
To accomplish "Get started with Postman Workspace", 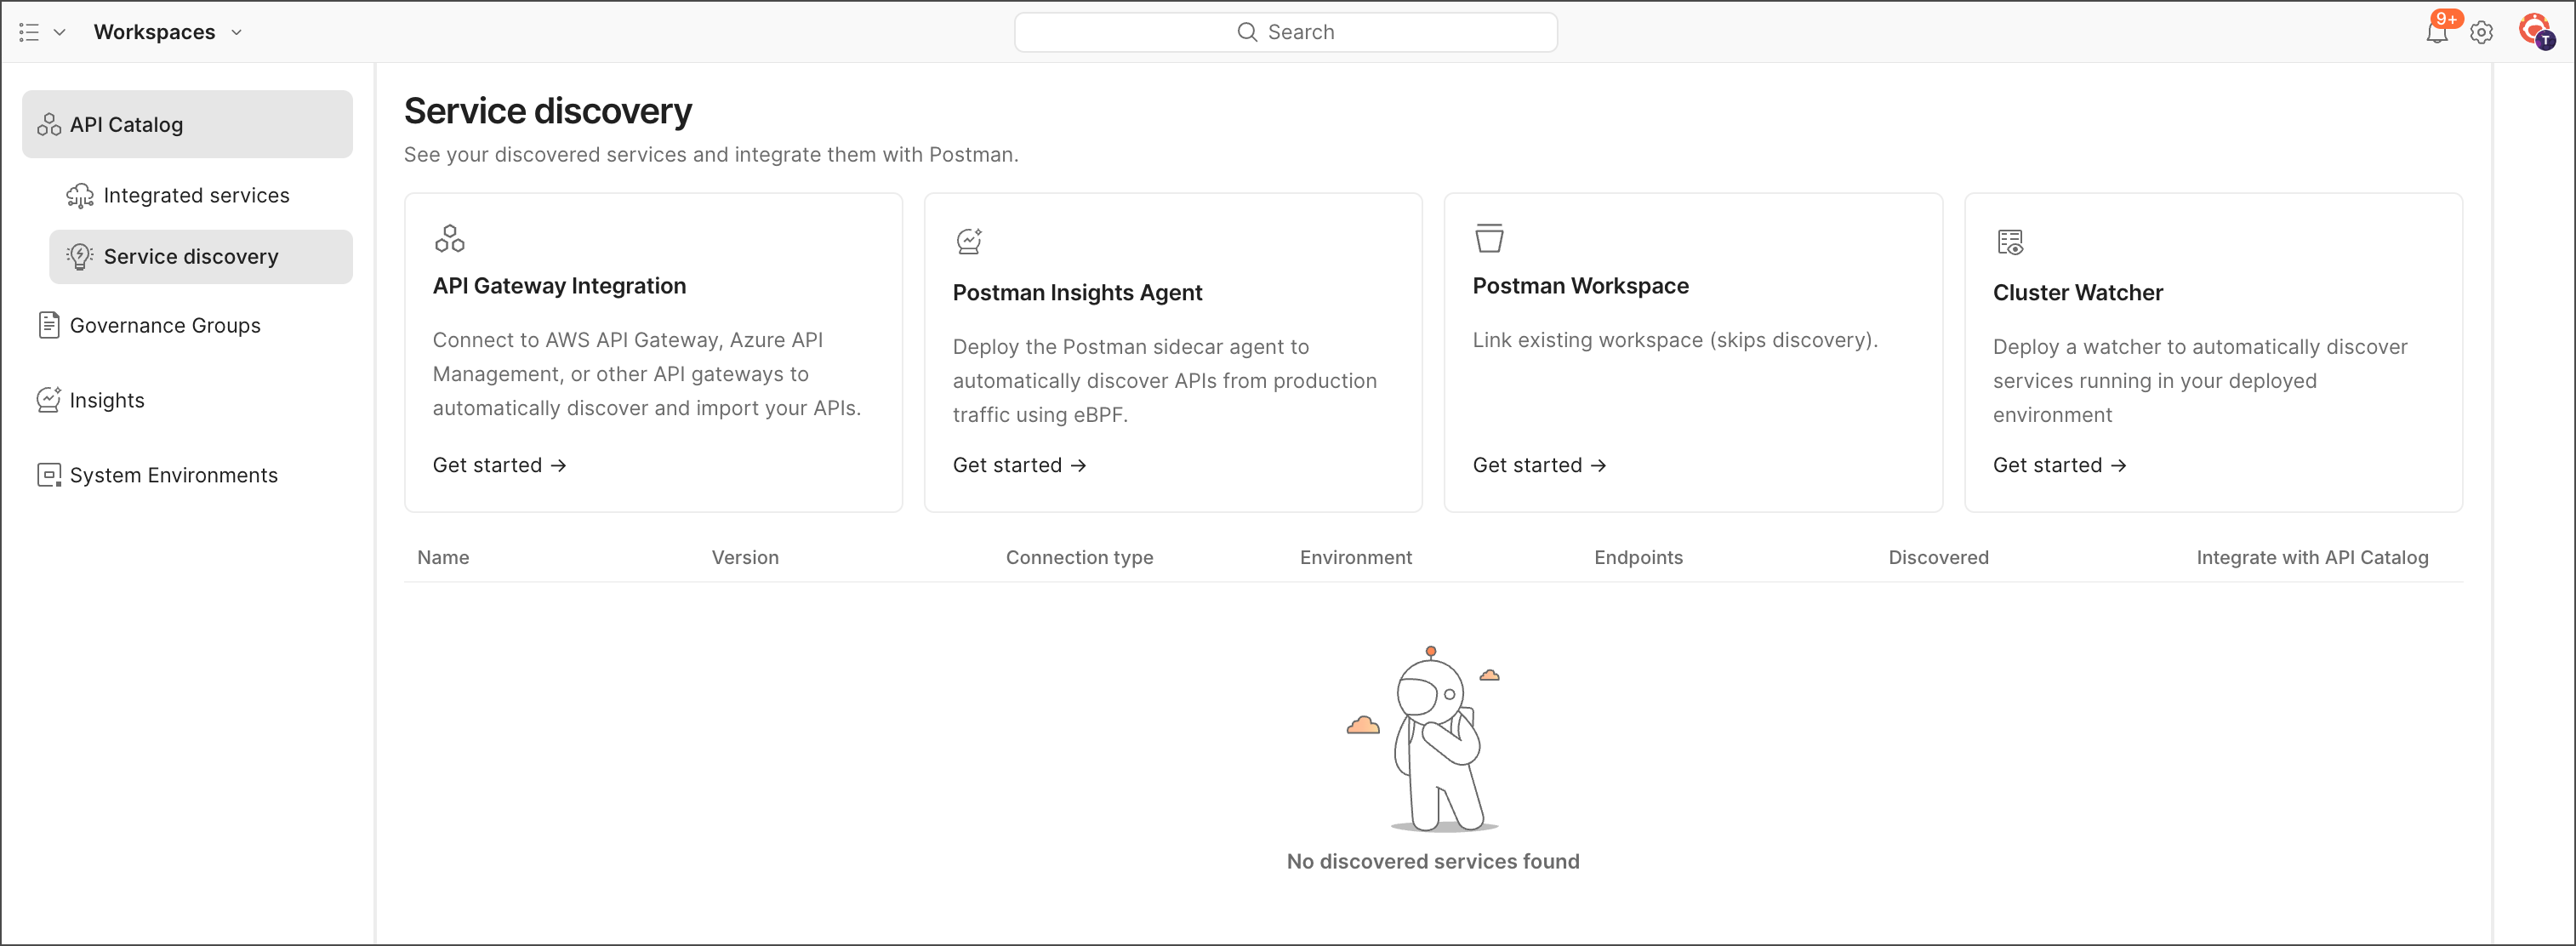I will click(x=1539, y=465).
